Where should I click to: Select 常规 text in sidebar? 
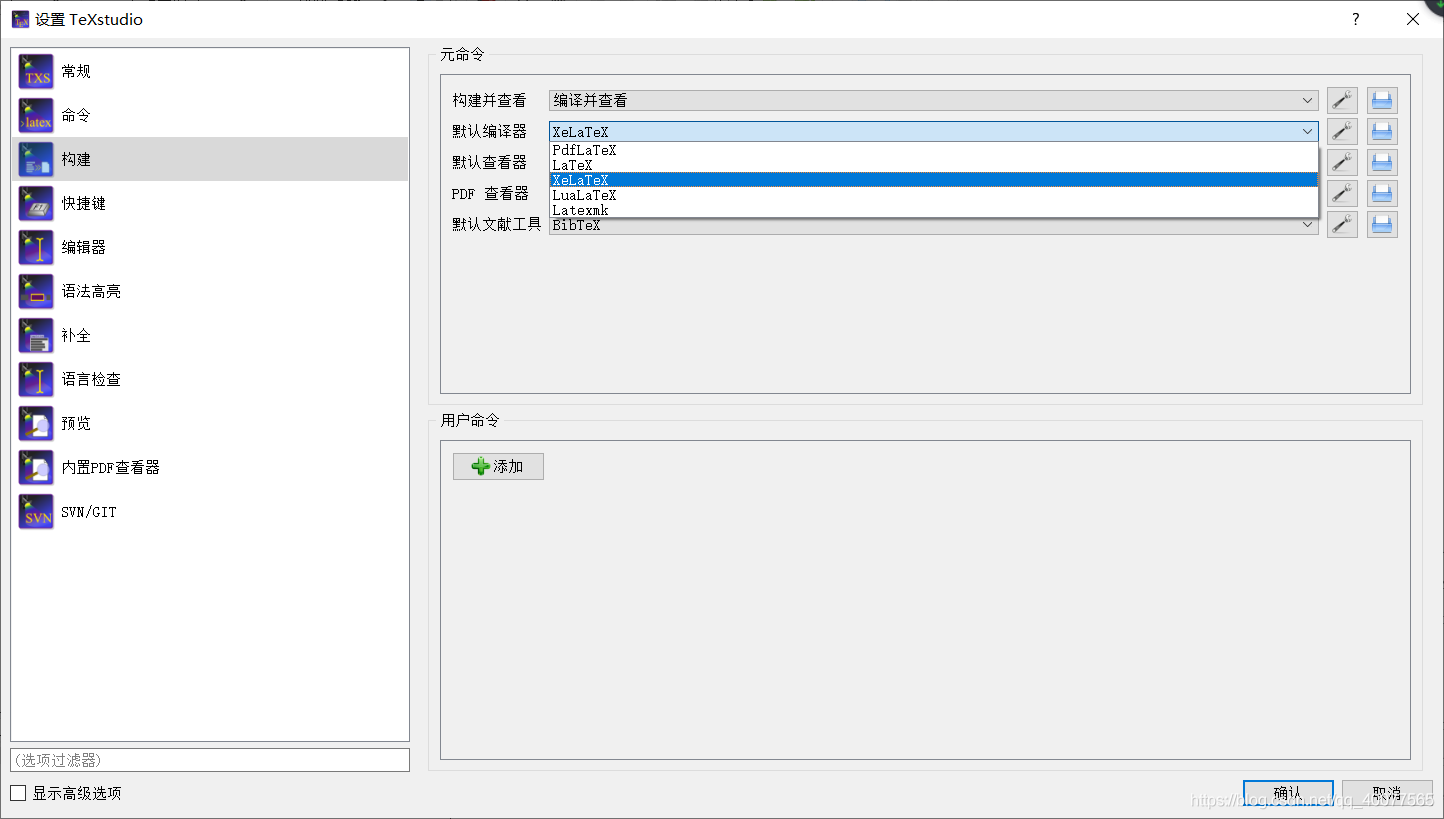(x=76, y=72)
